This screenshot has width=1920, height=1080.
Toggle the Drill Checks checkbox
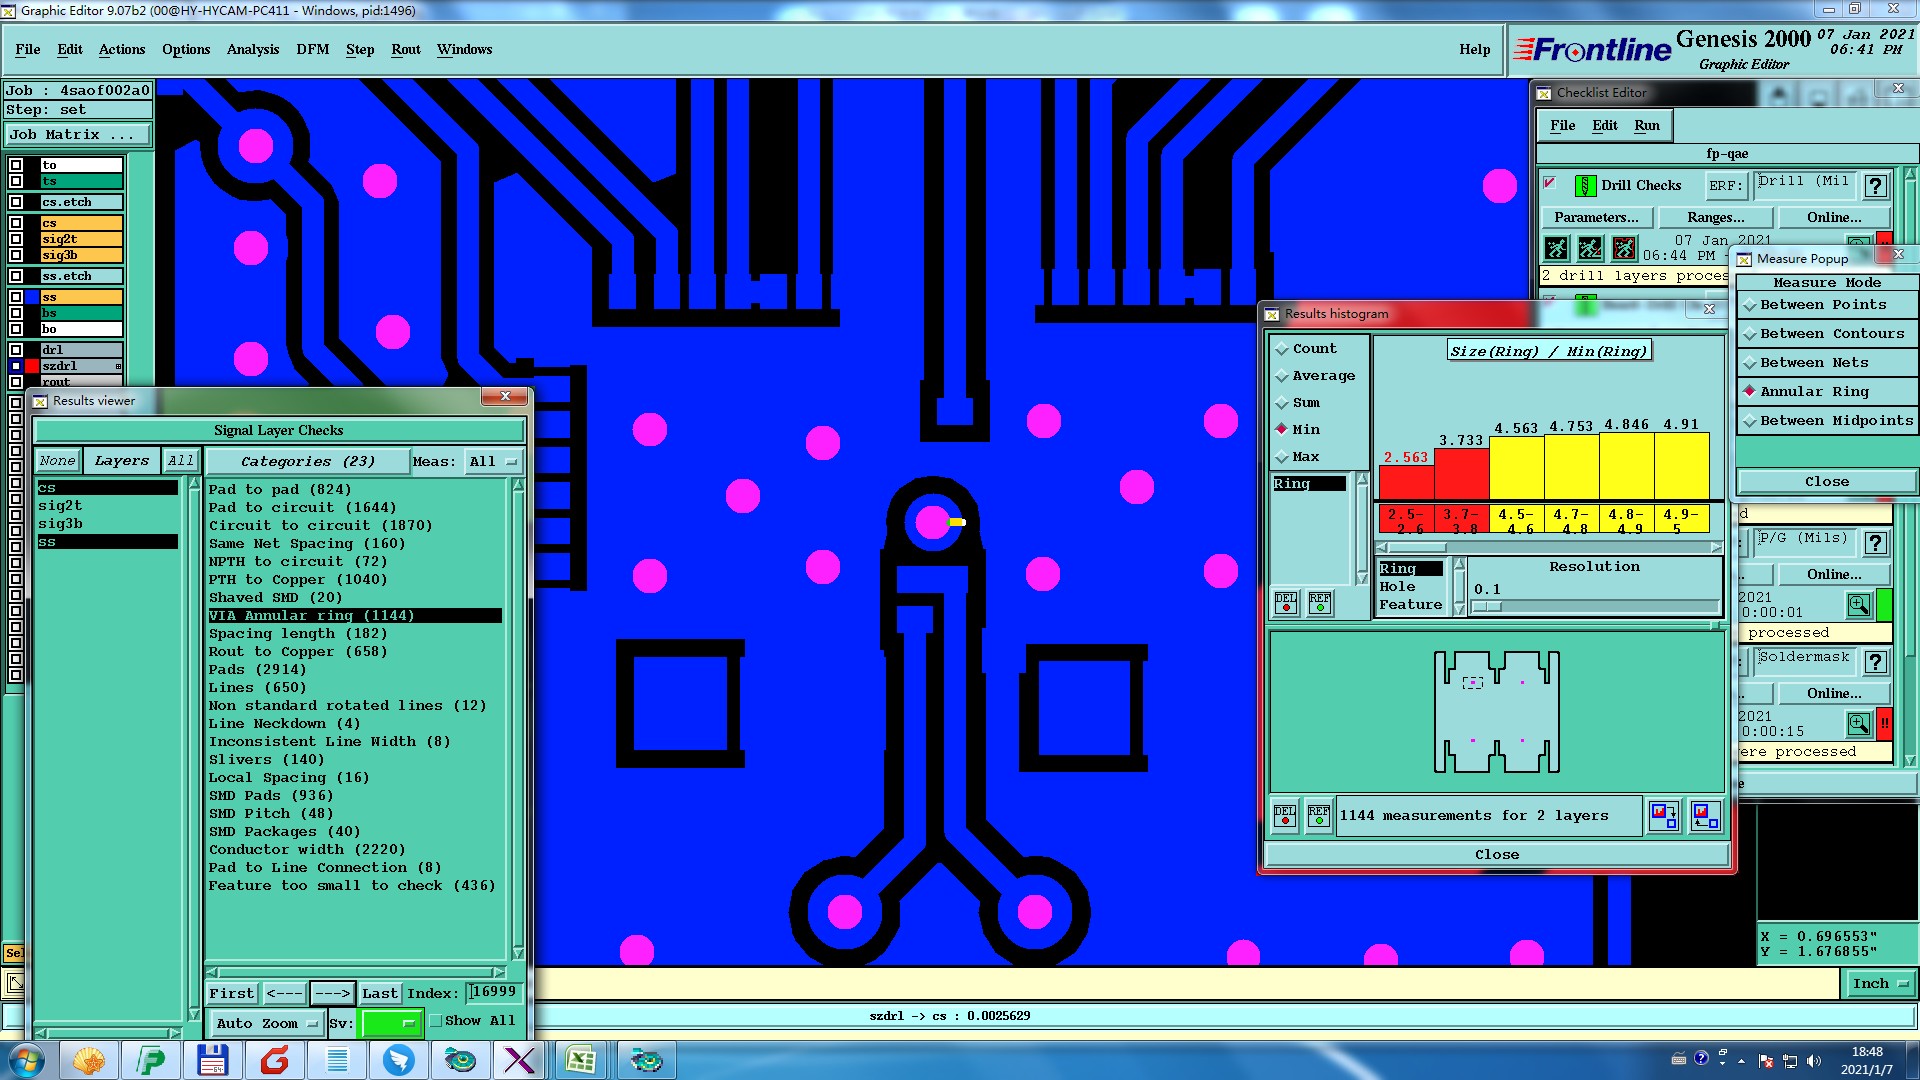pyautogui.click(x=1550, y=183)
